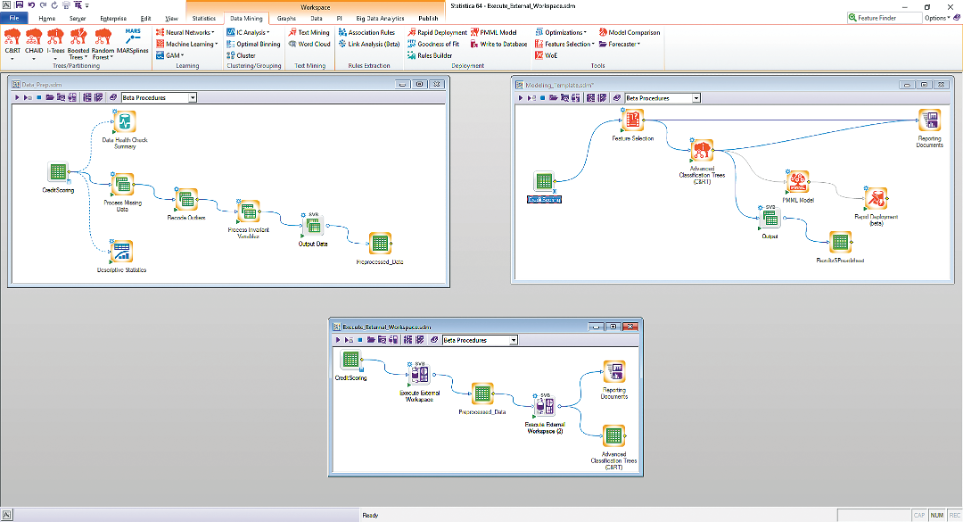Open Association Rules

pyautogui.click(x=367, y=33)
